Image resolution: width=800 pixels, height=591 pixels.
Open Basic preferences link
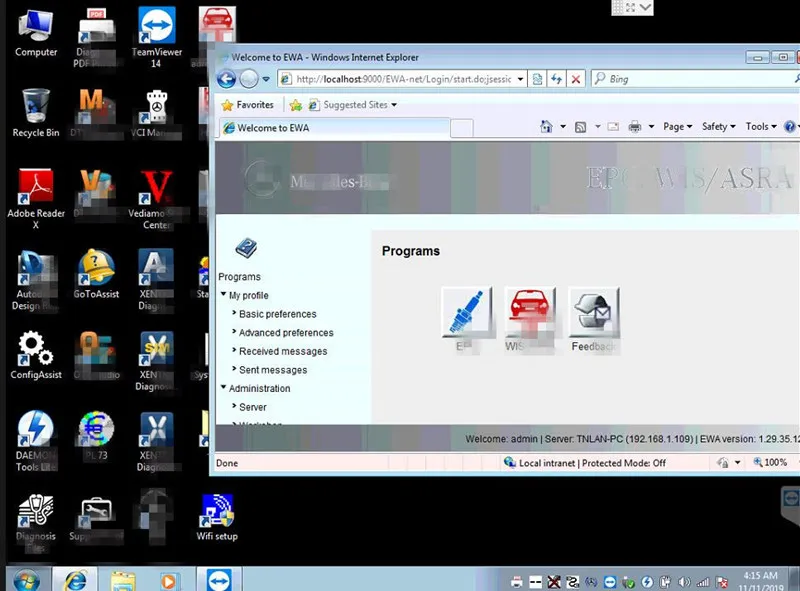pyautogui.click(x=278, y=314)
